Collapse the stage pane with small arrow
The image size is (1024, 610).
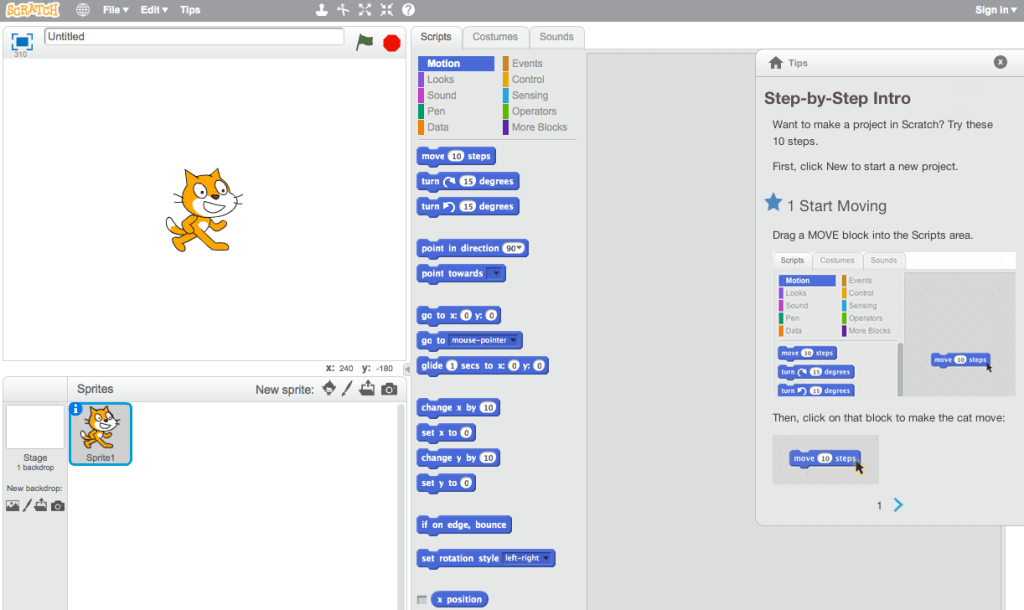point(407,369)
